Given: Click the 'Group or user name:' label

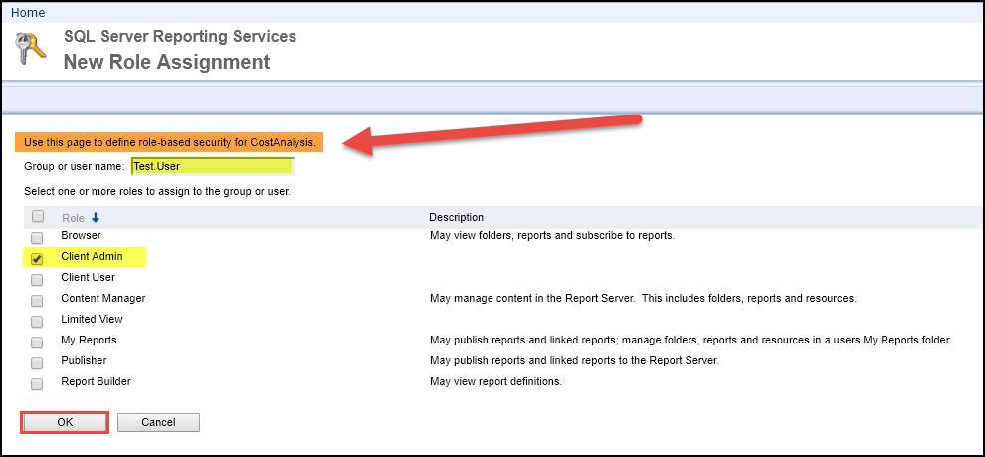Looking at the screenshot, I should (x=74, y=167).
